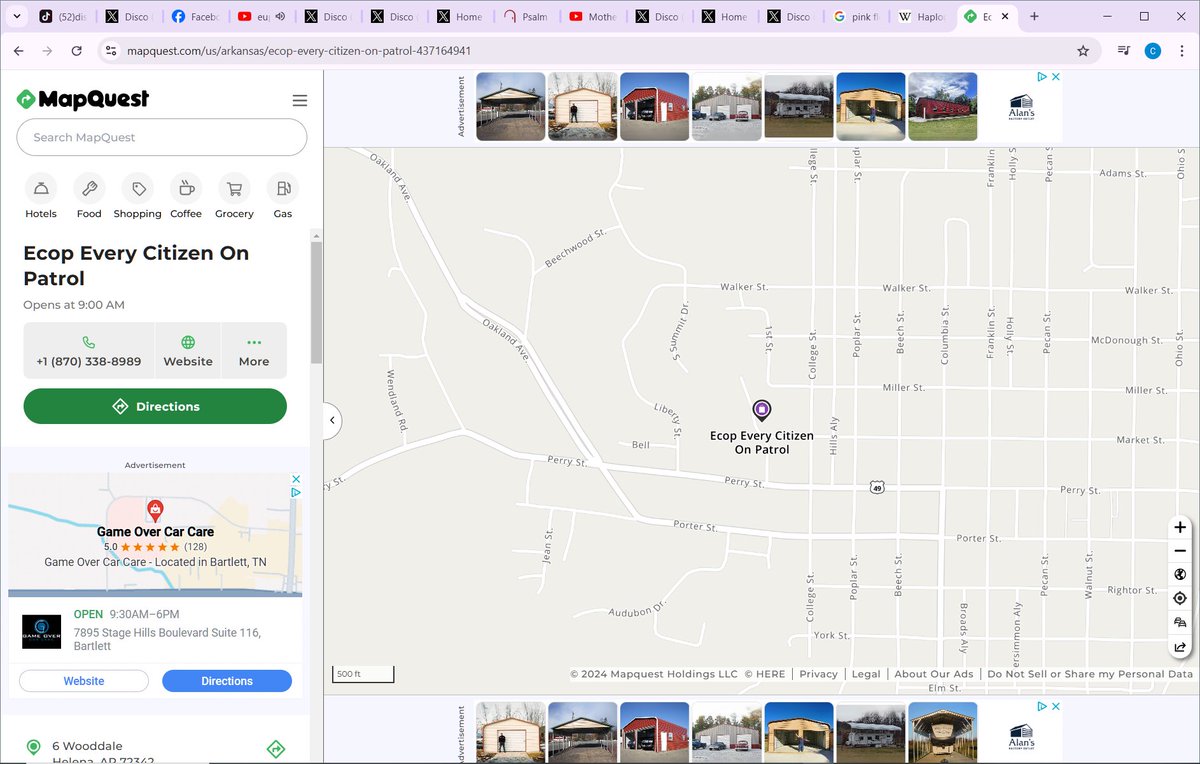The height and width of the screenshot is (764, 1200).
Task: Click the Oakland Ave. street label near Beechwood
Action: click(x=391, y=178)
